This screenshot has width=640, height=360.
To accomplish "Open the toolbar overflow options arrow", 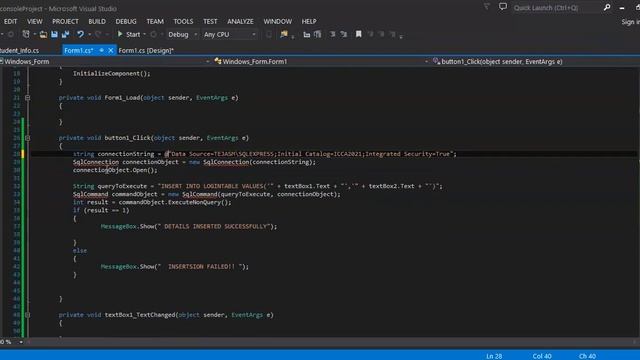I will (401, 37).
